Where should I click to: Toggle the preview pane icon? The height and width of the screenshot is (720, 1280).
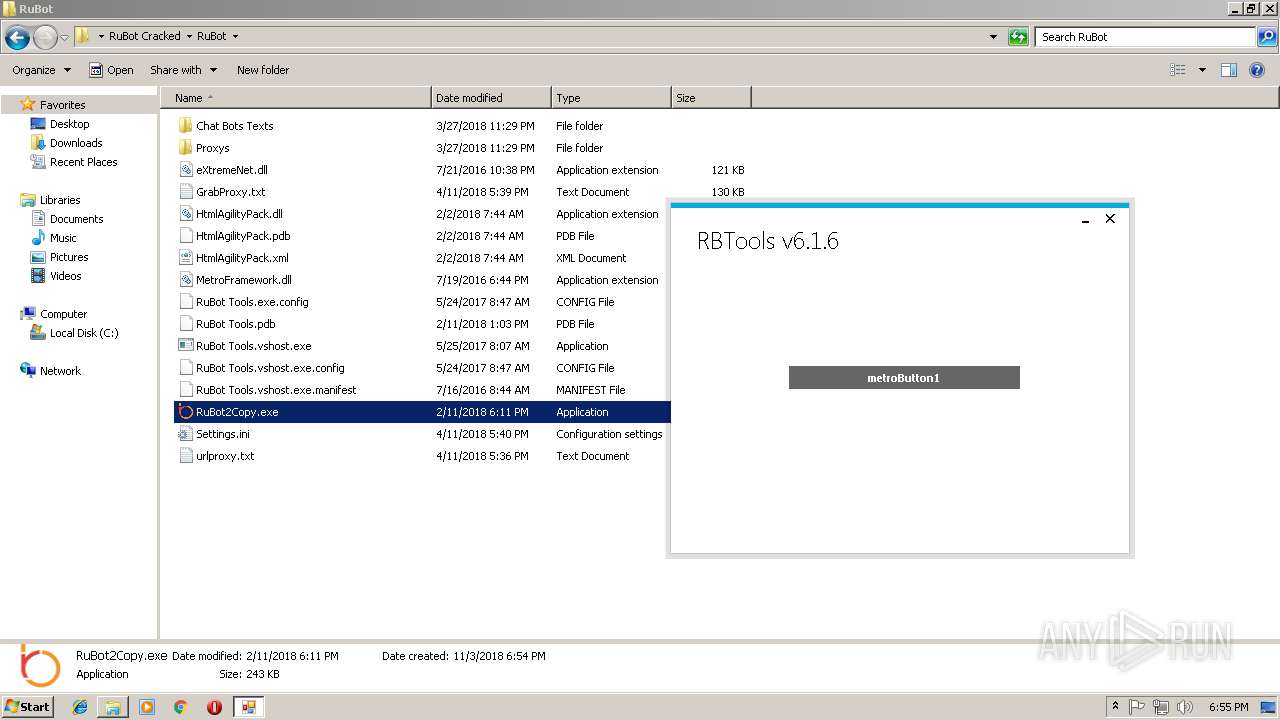coord(1229,70)
